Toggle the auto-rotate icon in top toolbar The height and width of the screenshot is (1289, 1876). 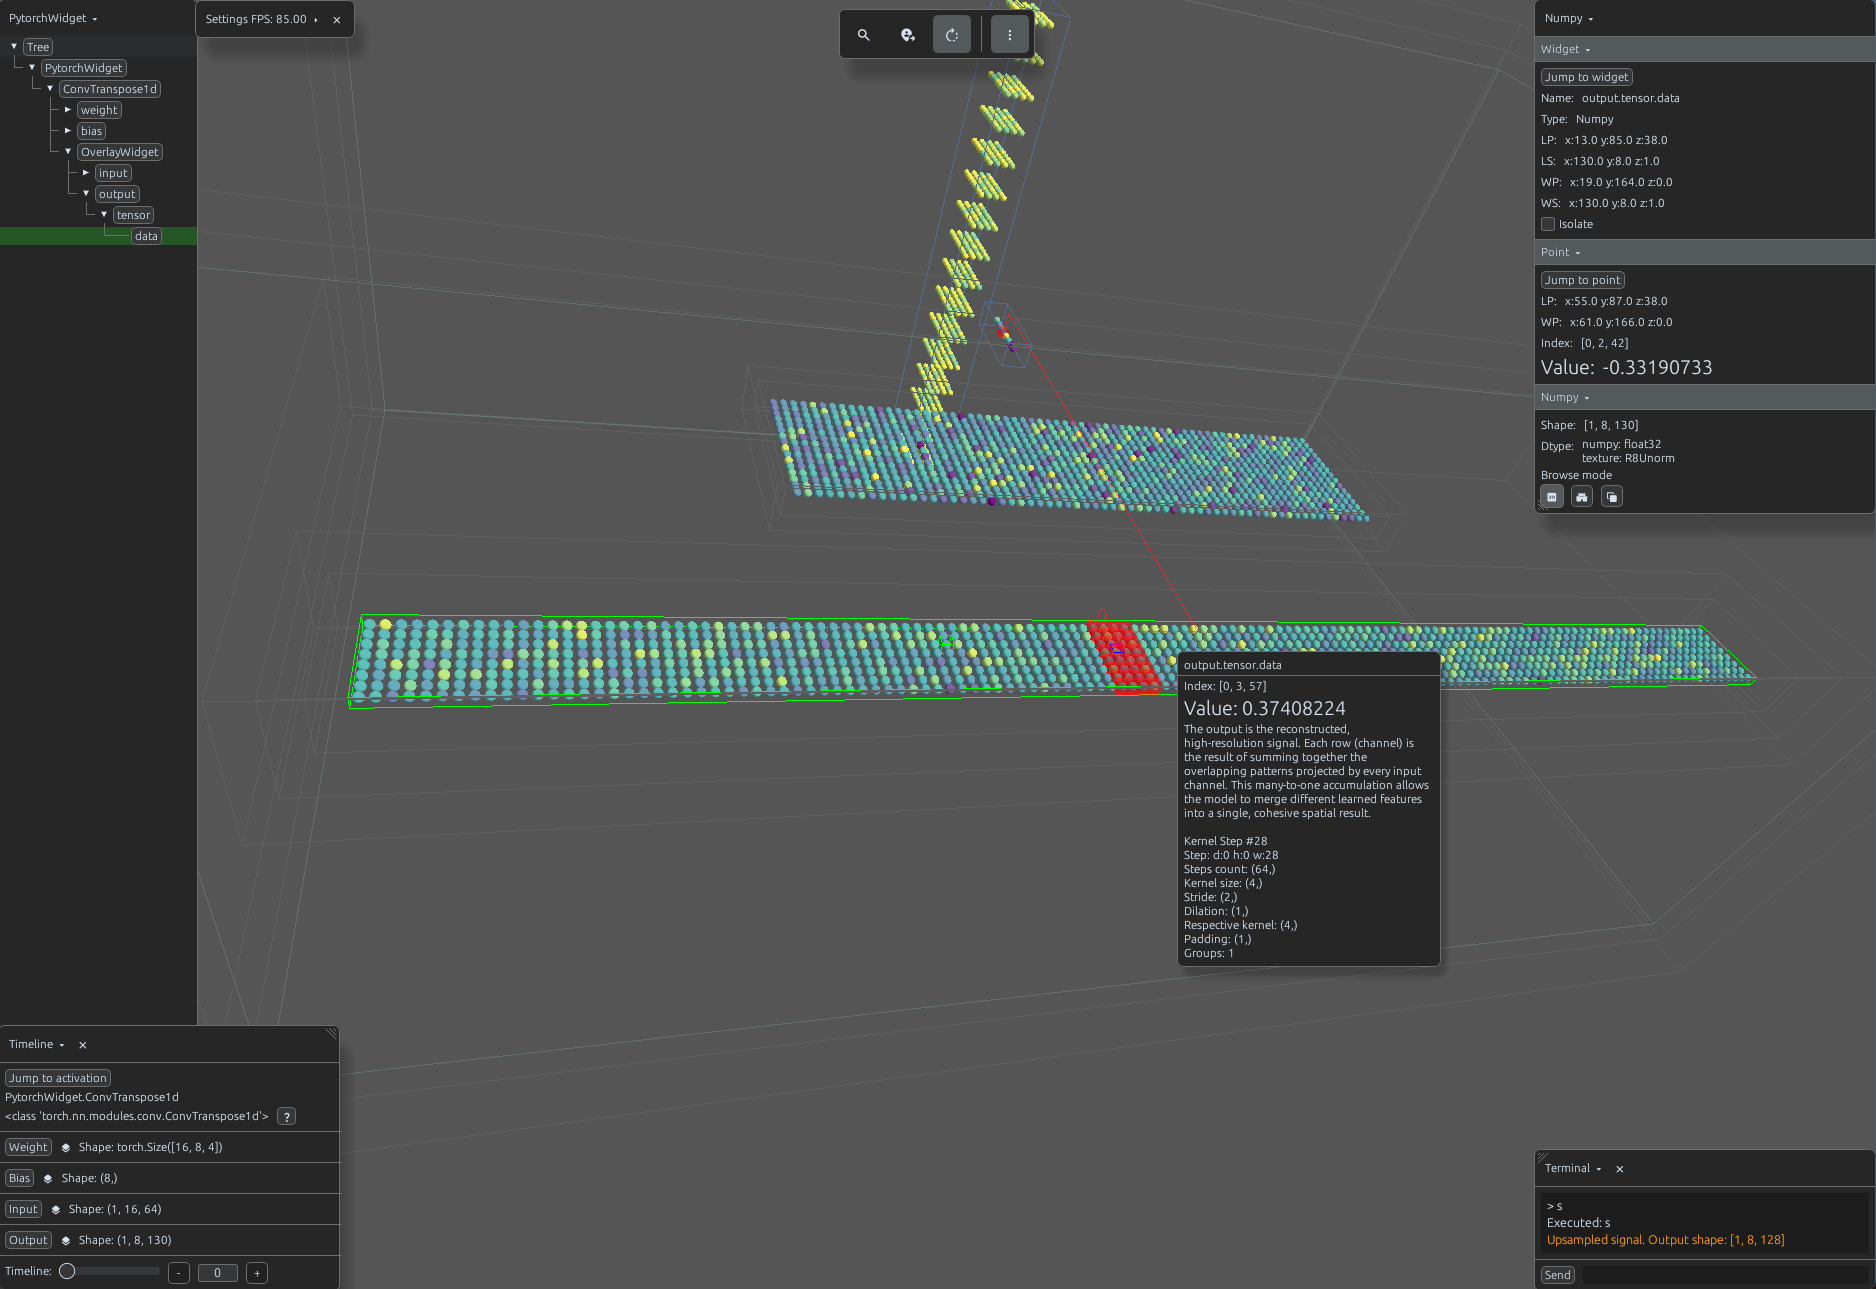(x=951, y=35)
